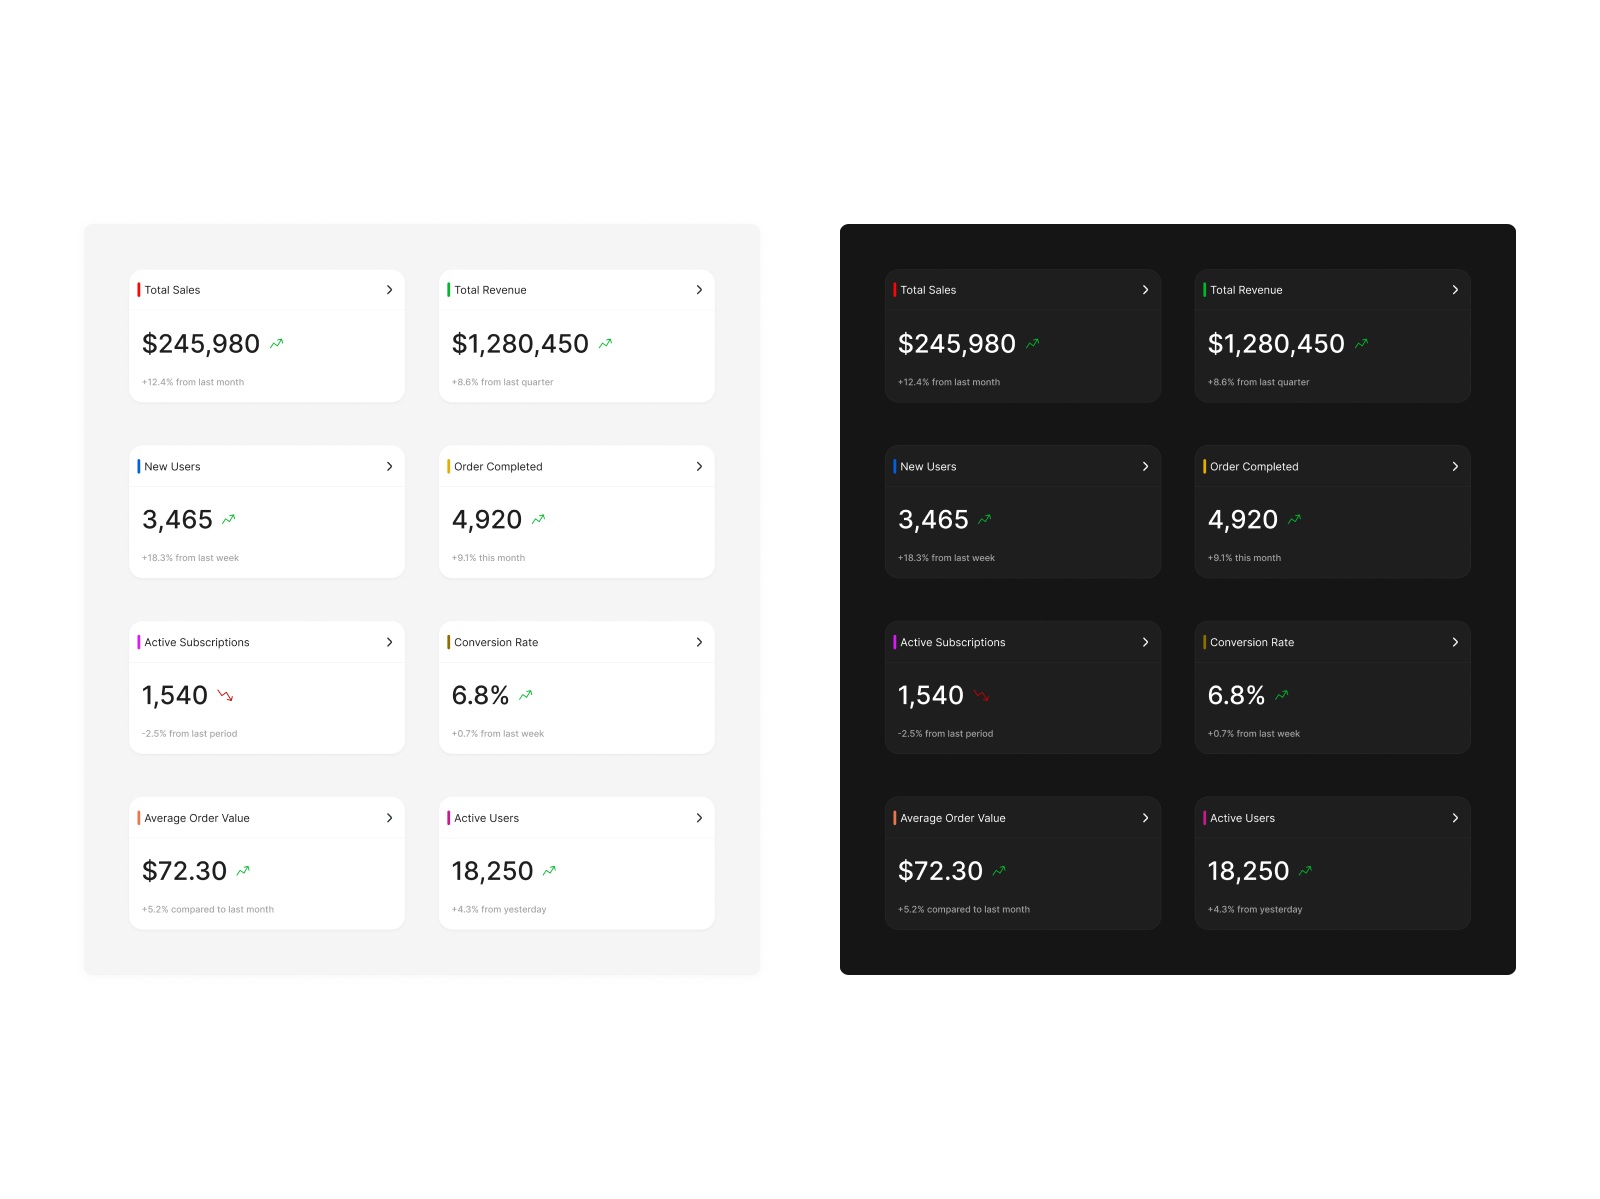The image size is (1600, 1199).
Task: Click the red accent bar on Total Sales
Action: tap(139, 290)
